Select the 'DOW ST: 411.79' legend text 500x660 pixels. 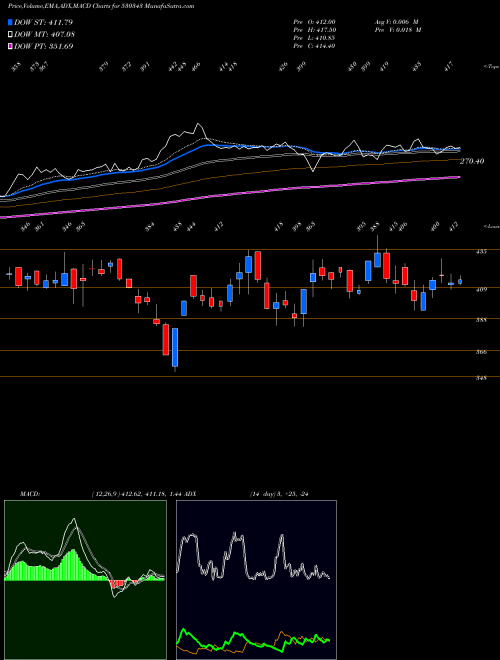tap(43, 22)
